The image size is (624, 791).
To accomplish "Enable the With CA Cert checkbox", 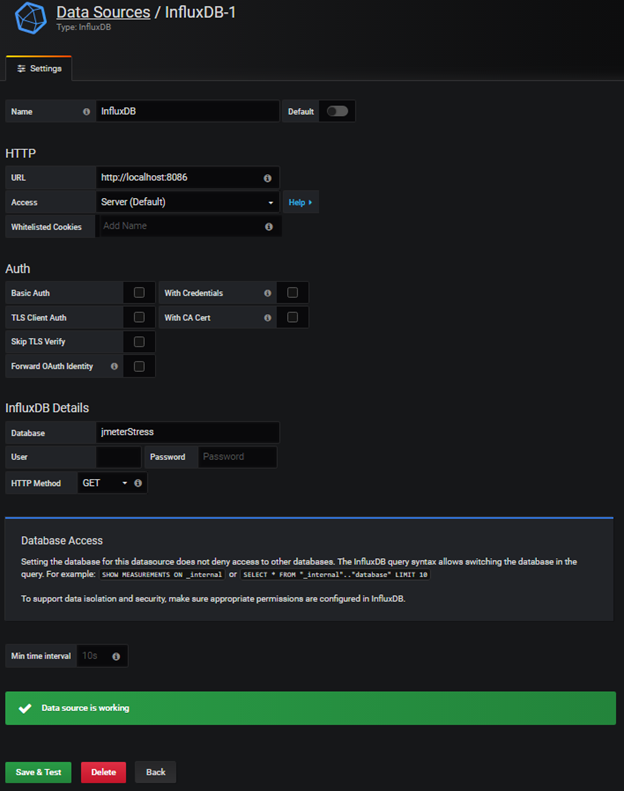I will click(x=293, y=317).
